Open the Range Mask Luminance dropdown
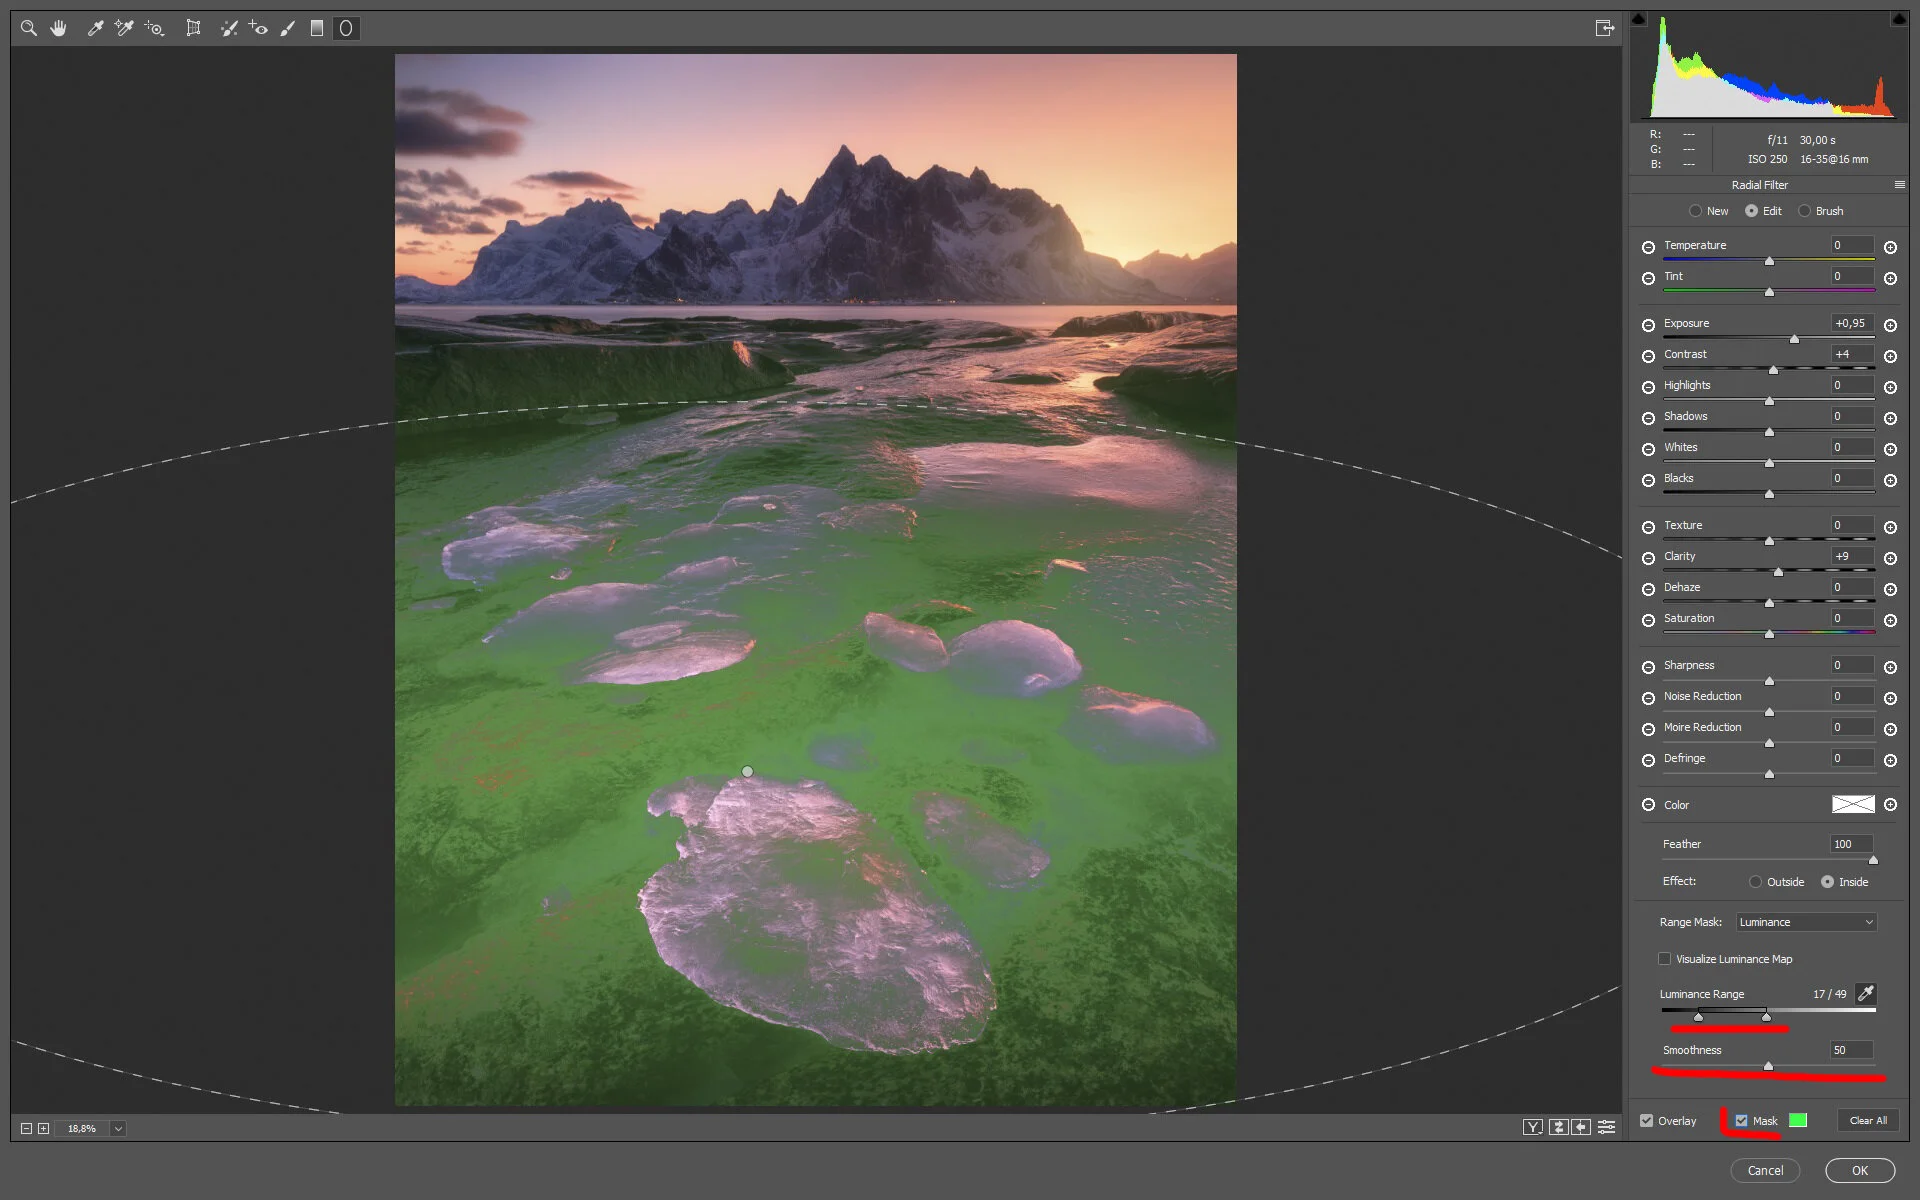Screen dimensions: 1920x1200 pyautogui.click(x=1805, y=922)
